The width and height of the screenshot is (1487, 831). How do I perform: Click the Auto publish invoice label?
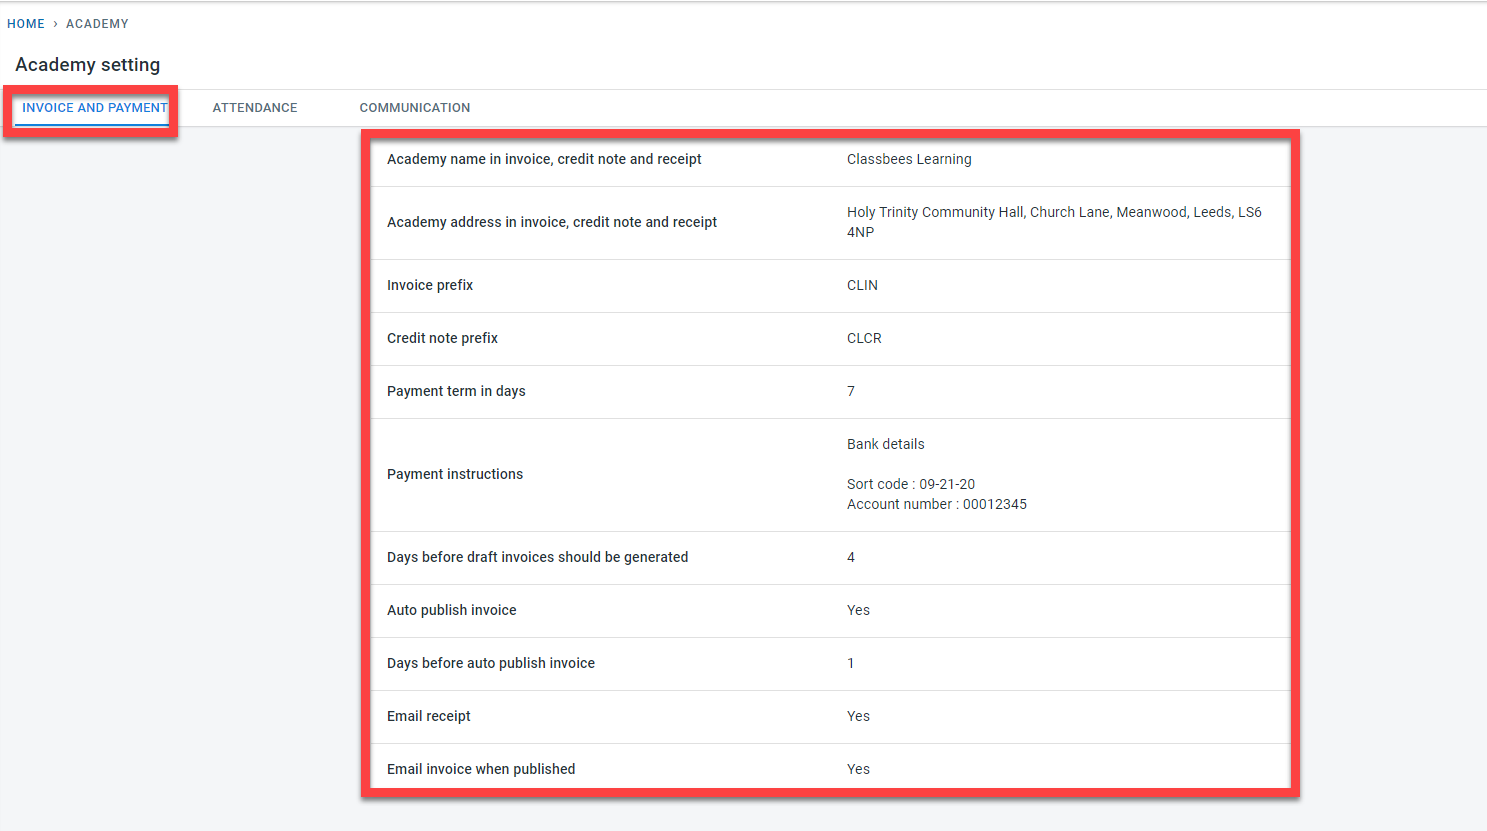point(452,610)
